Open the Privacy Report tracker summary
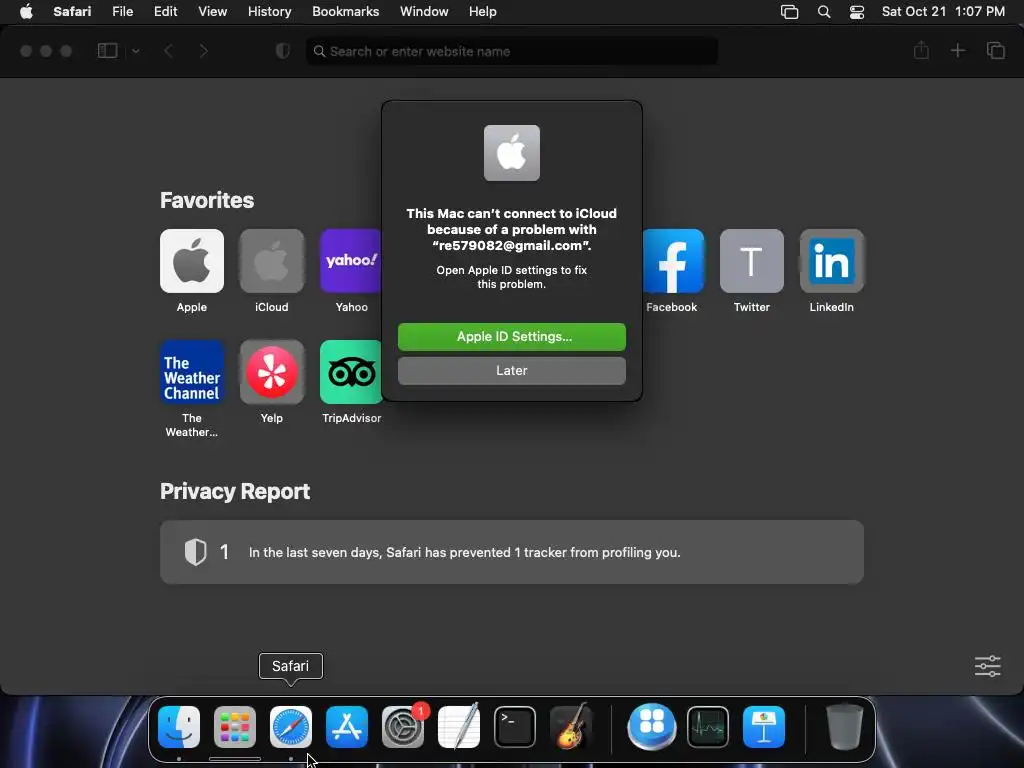 point(512,552)
